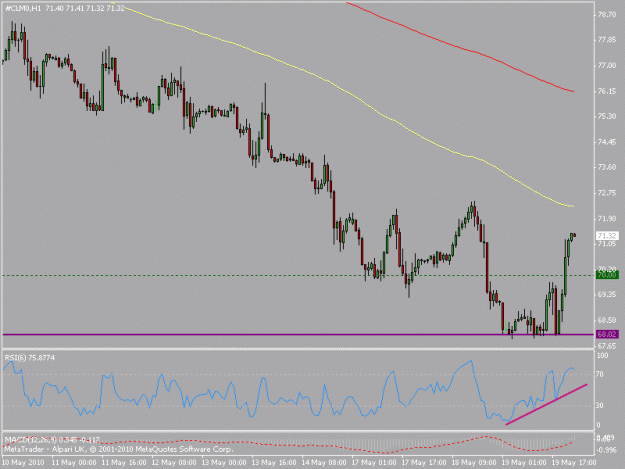Click the 71.90 price axis label
Image resolution: width=625 pixels, height=469 pixels.
pyautogui.click(x=607, y=218)
